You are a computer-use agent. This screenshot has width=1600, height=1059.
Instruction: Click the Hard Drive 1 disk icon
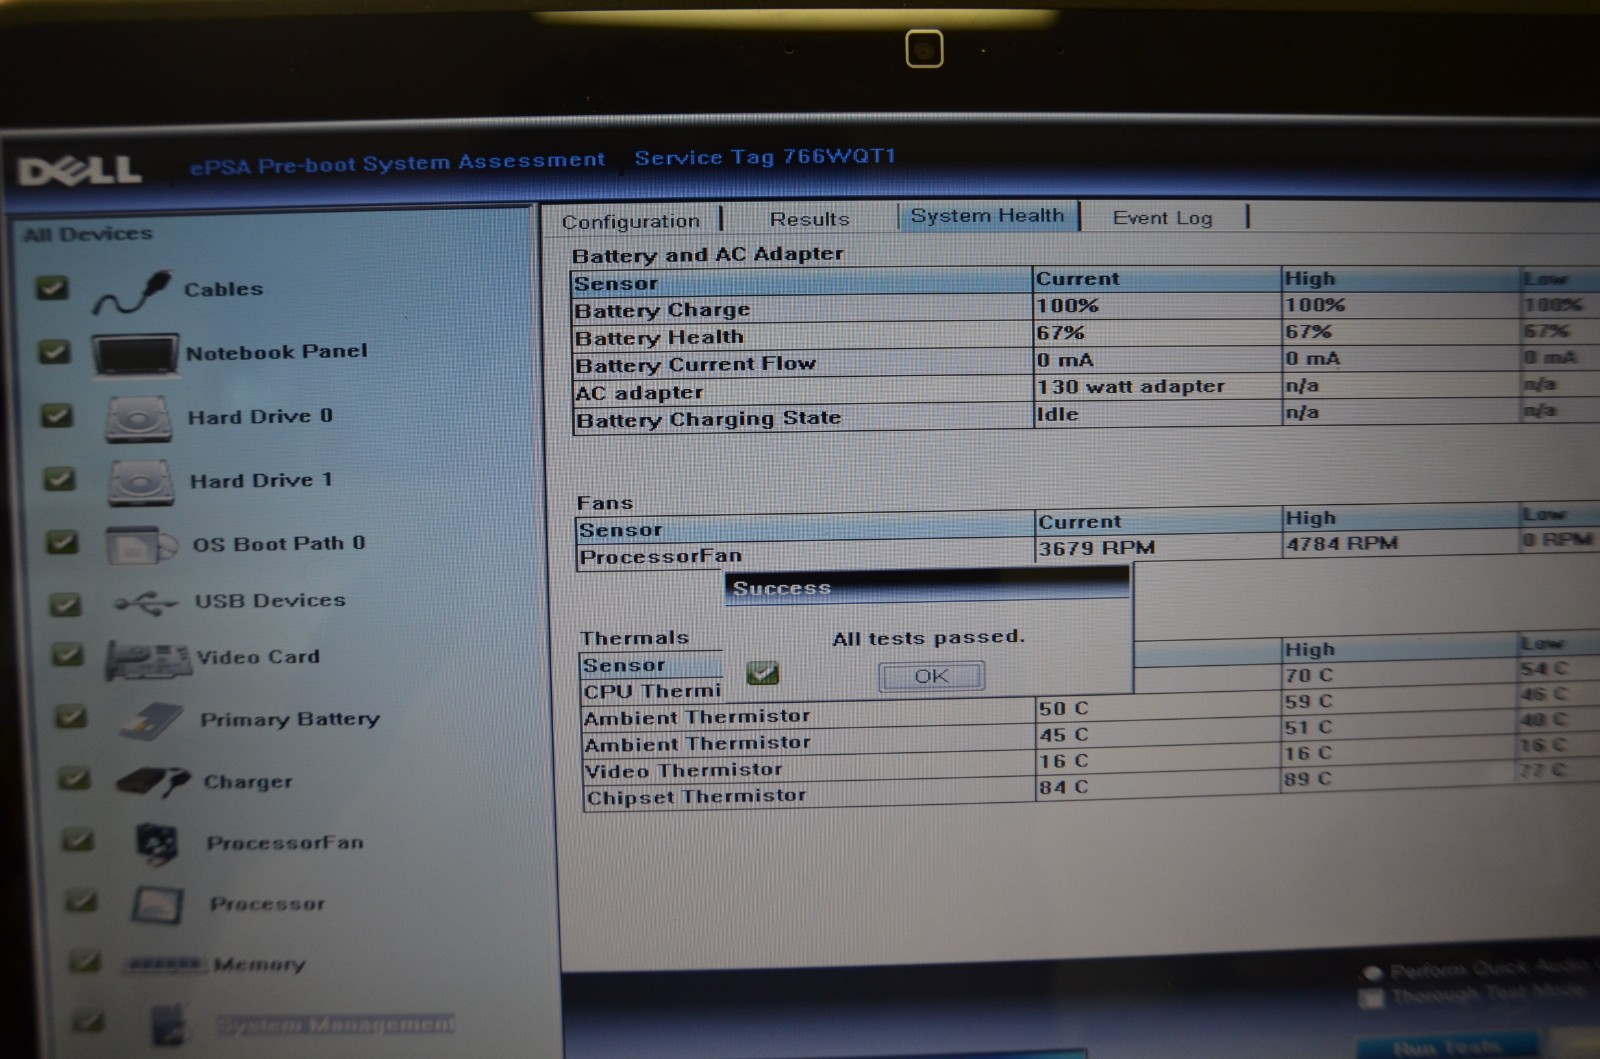(x=141, y=482)
